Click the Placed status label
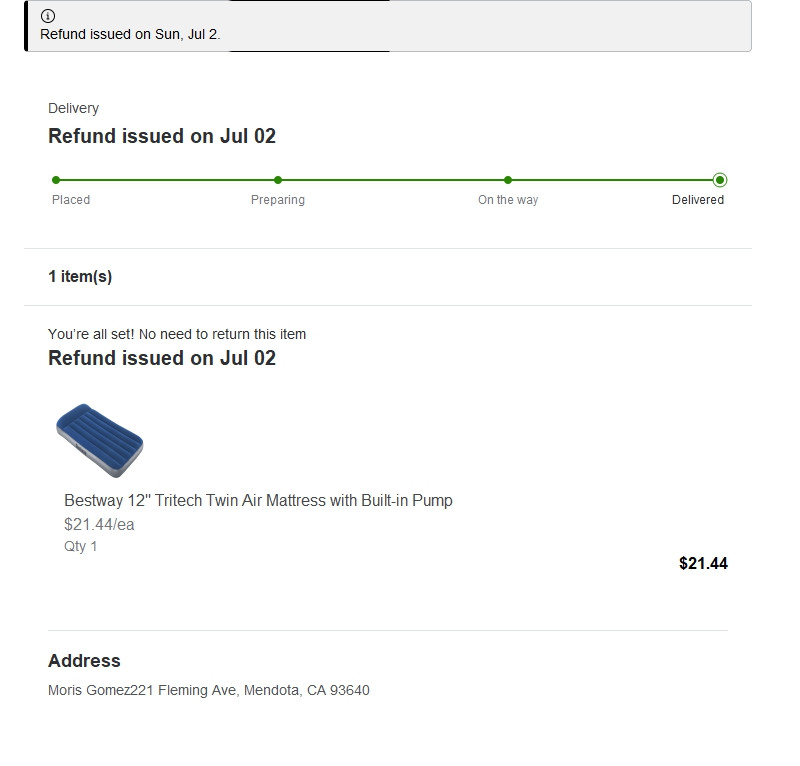This screenshot has width=800, height=766. click(x=71, y=200)
